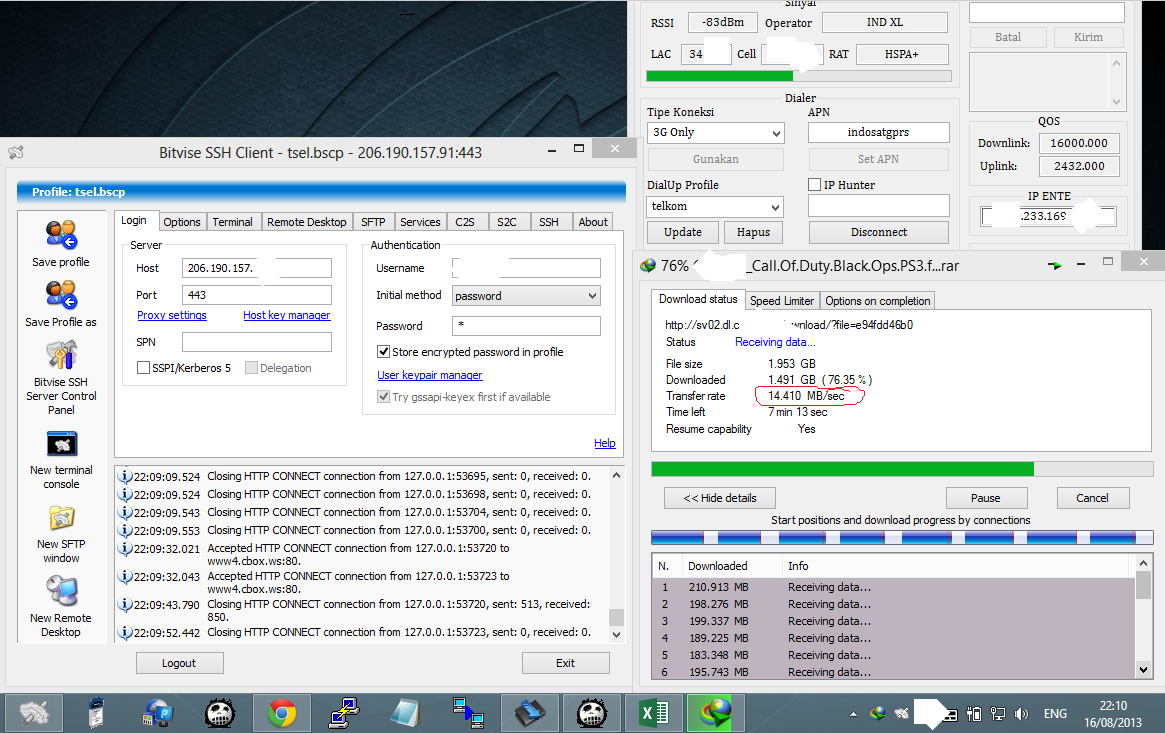Switch to the Services tab
This screenshot has width=1165, height=733.
pos(420,222)
